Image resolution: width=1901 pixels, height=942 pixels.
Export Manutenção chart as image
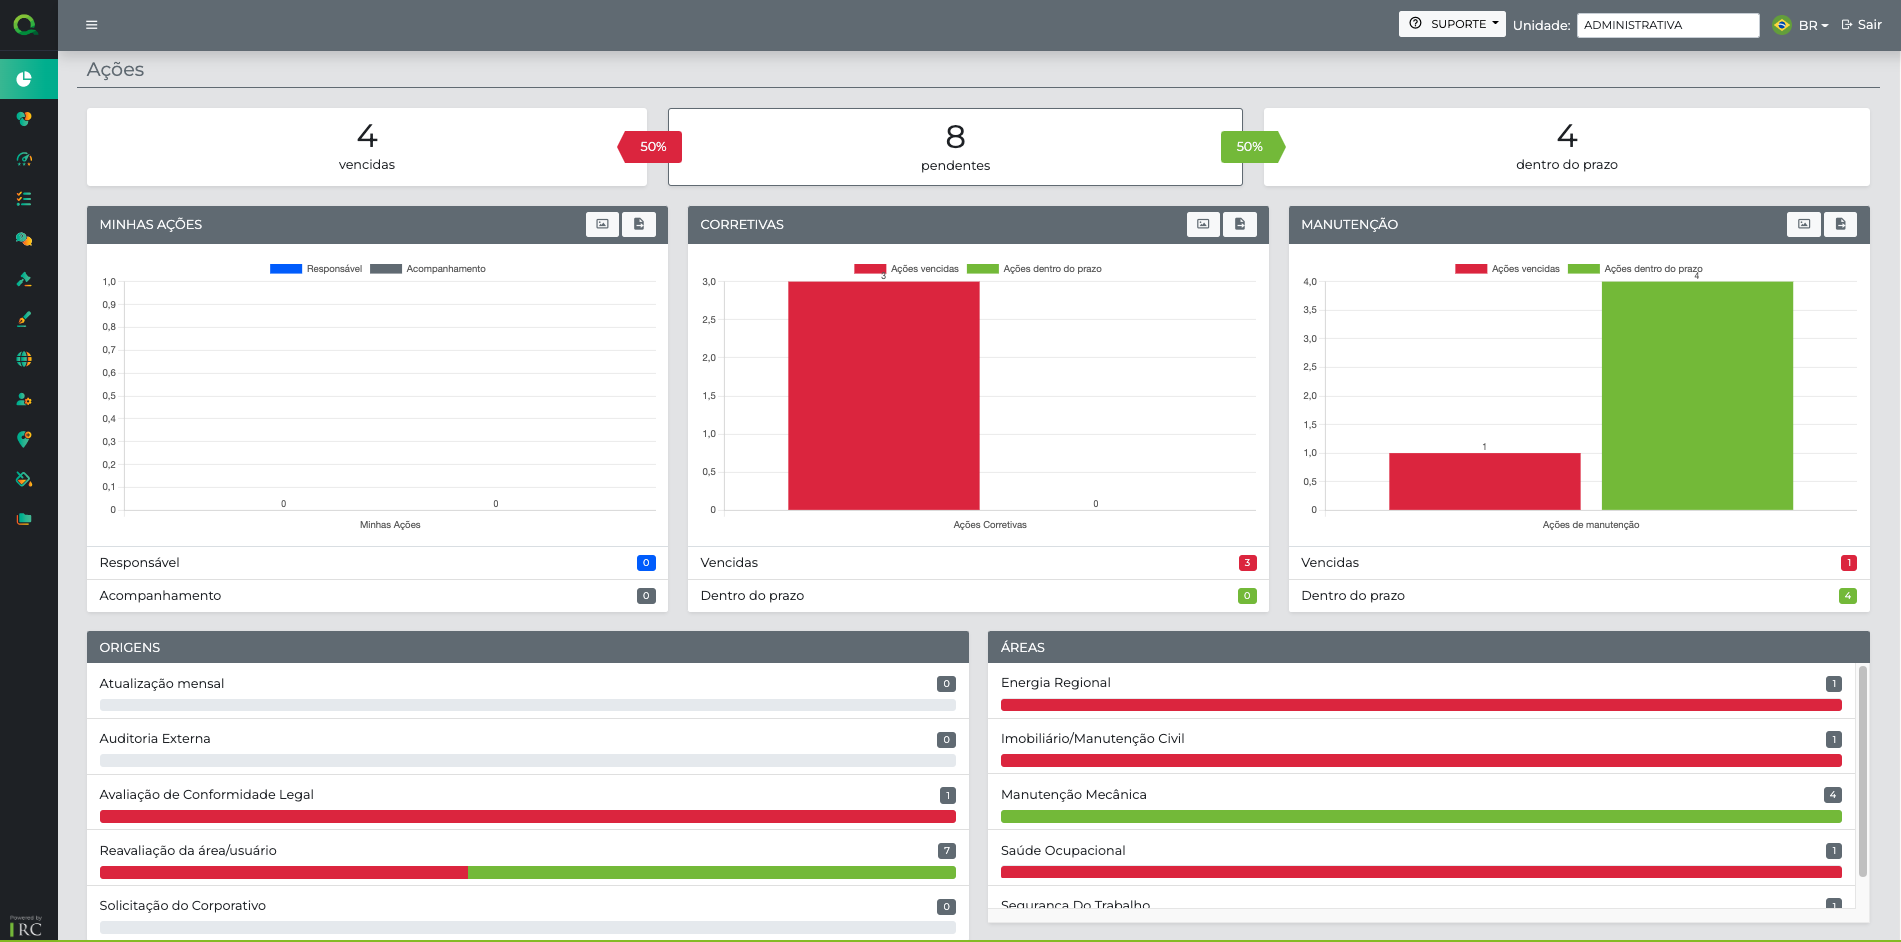pyautogui.click(x=1803, y=224)
